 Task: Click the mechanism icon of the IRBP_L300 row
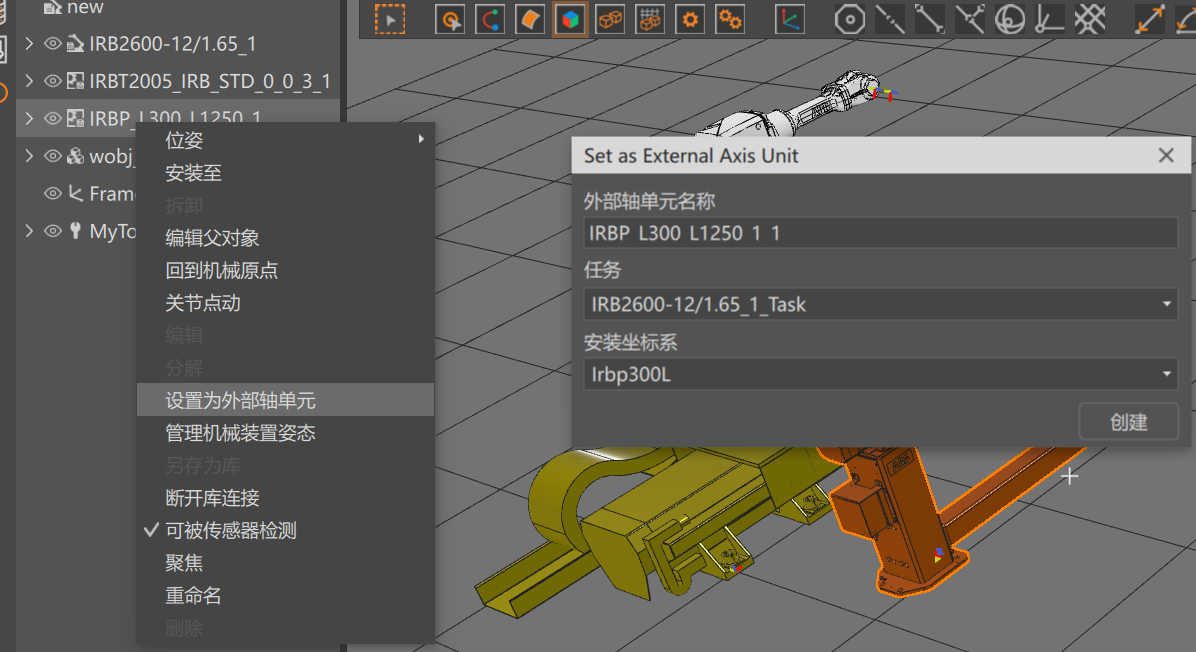tap(75, 118)
